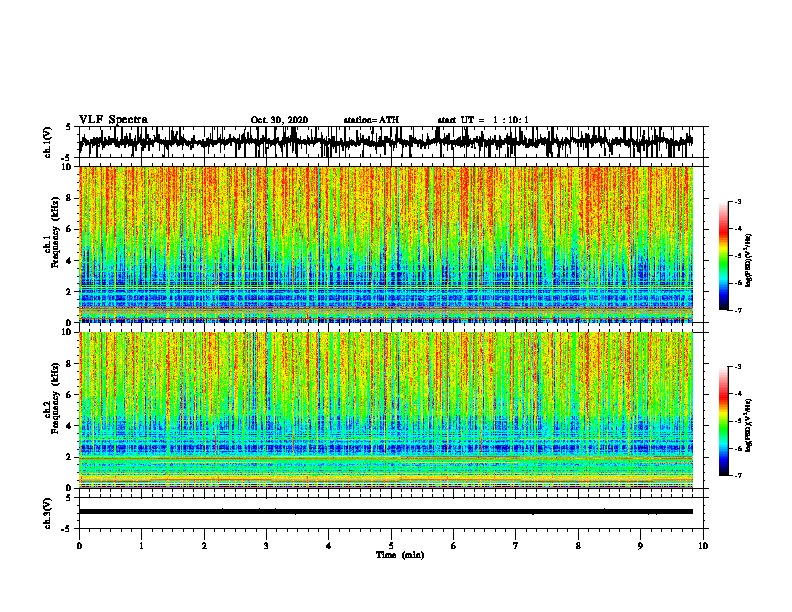Click the ch.1 frequency spectrogram plot

click(x=386, y=244)
